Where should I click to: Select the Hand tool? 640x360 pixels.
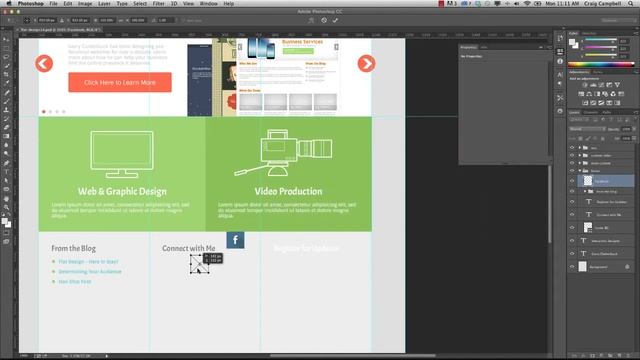(x=6, y=199)
